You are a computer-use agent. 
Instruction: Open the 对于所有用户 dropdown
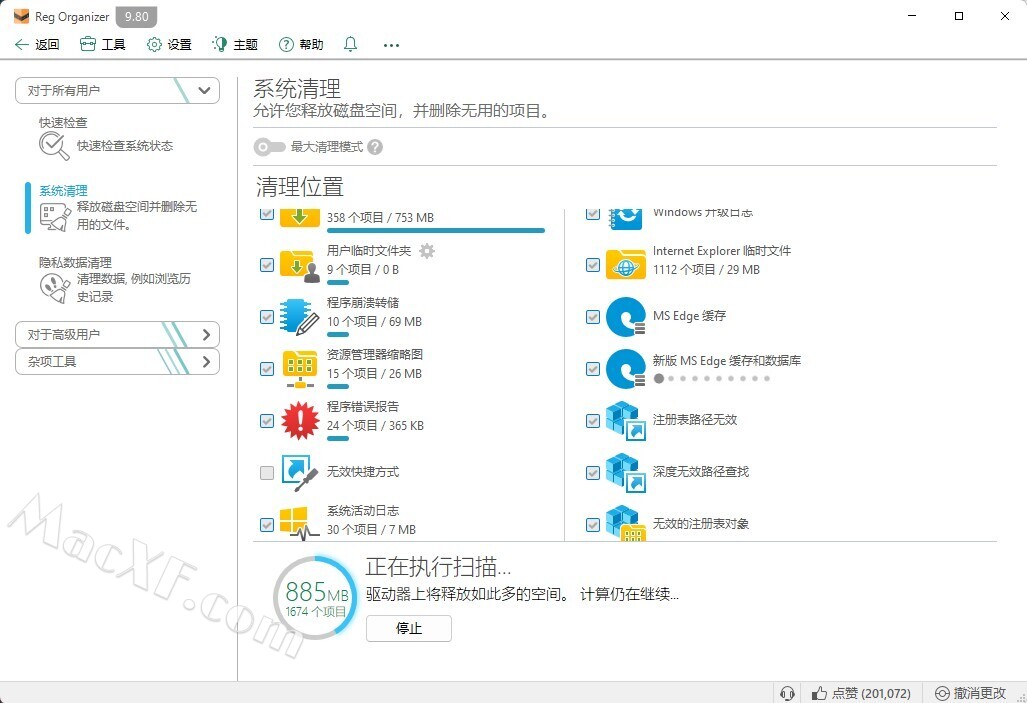pyautogui.click(x=117, y=90)
